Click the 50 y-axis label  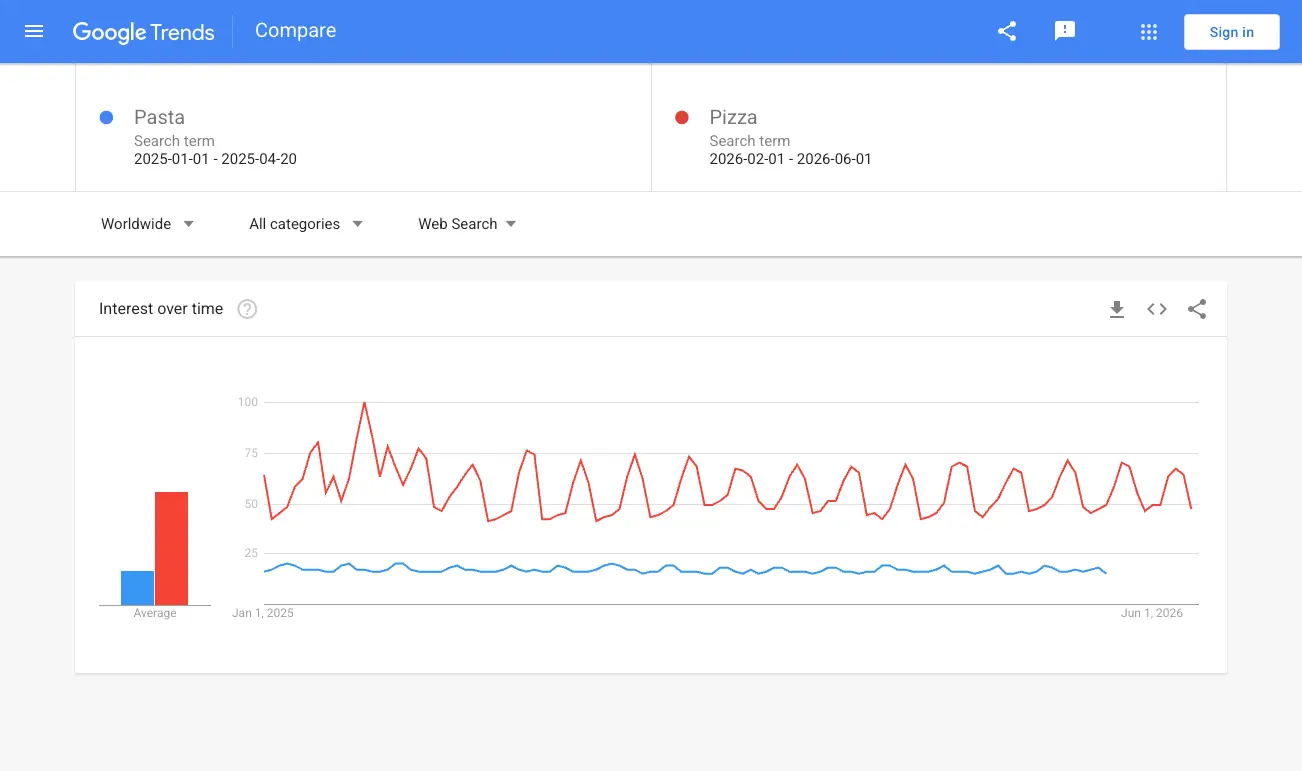click(x=250, y=503)
